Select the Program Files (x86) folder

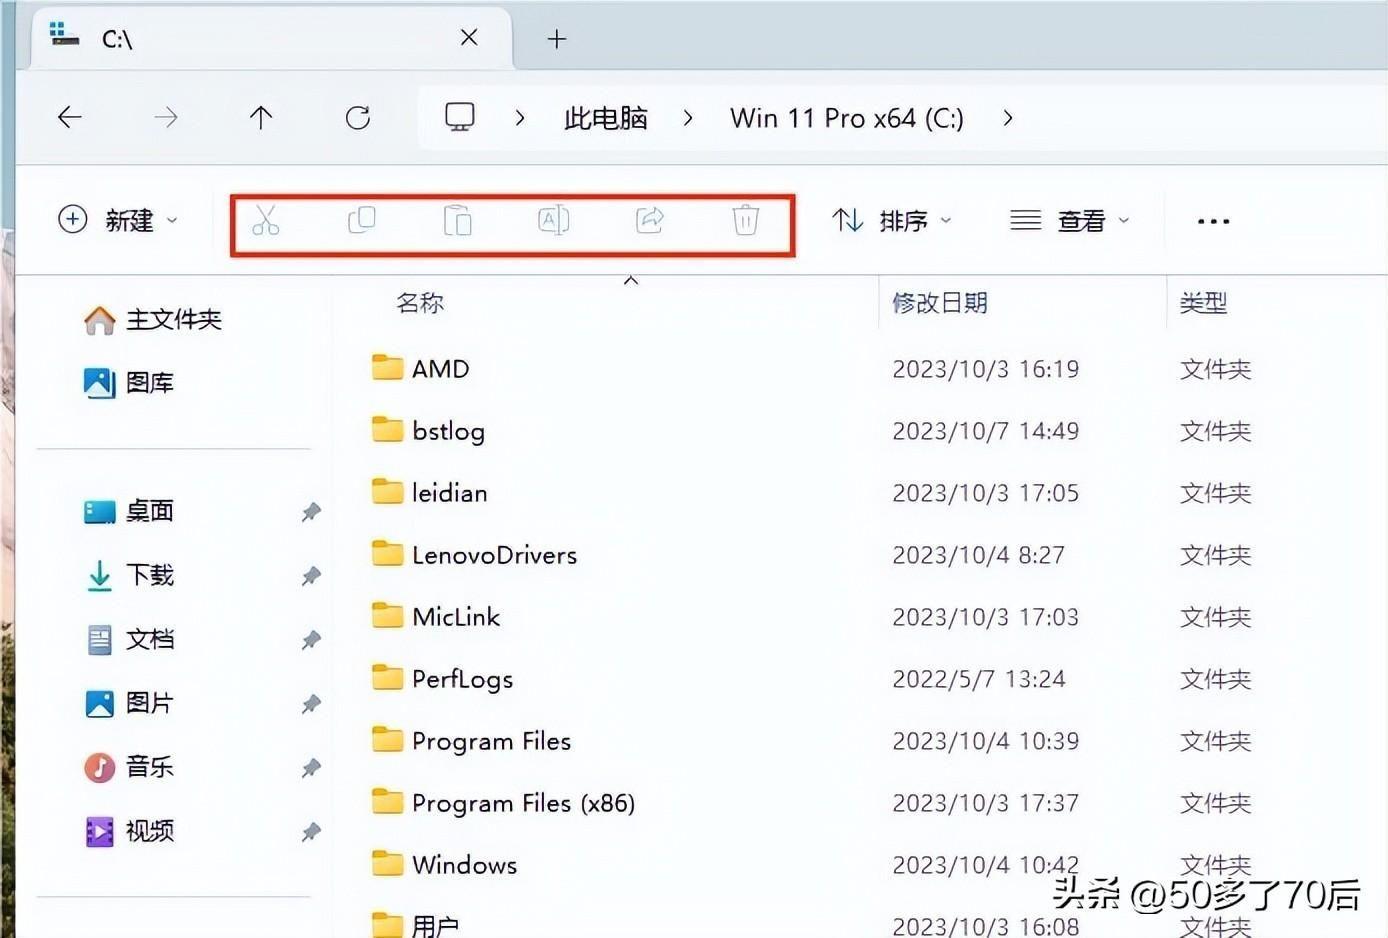(x=503, y=803)
